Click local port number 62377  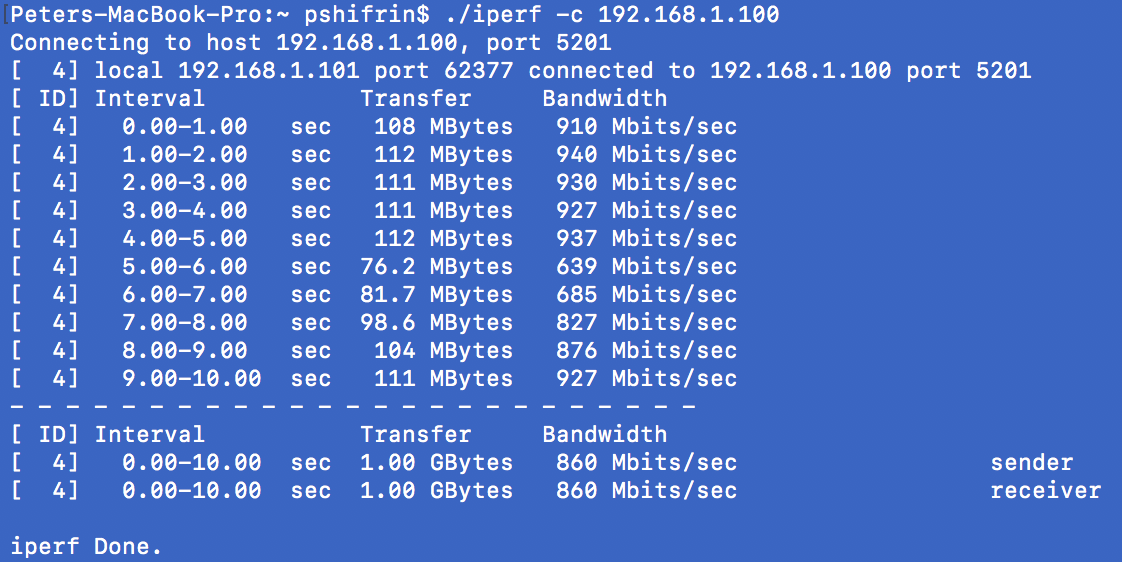pos(479,70)
